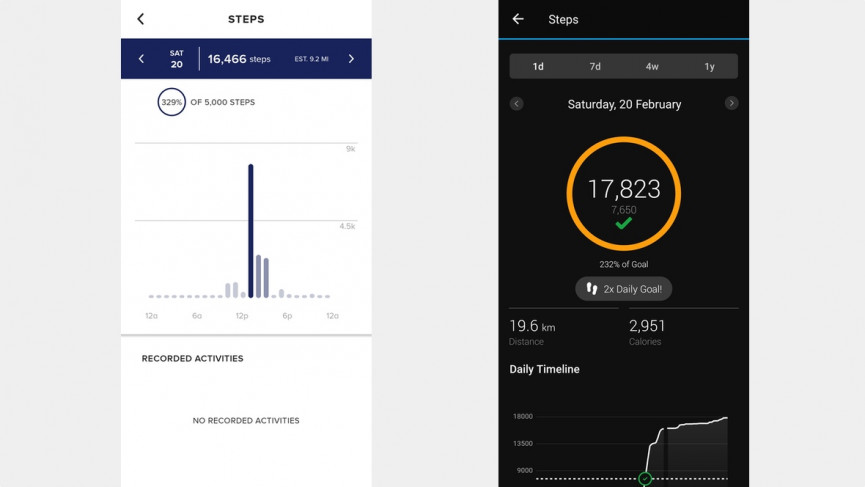865x487 pixels.
Task: Go to next day in blue date bar
Action: coord(351,59)
